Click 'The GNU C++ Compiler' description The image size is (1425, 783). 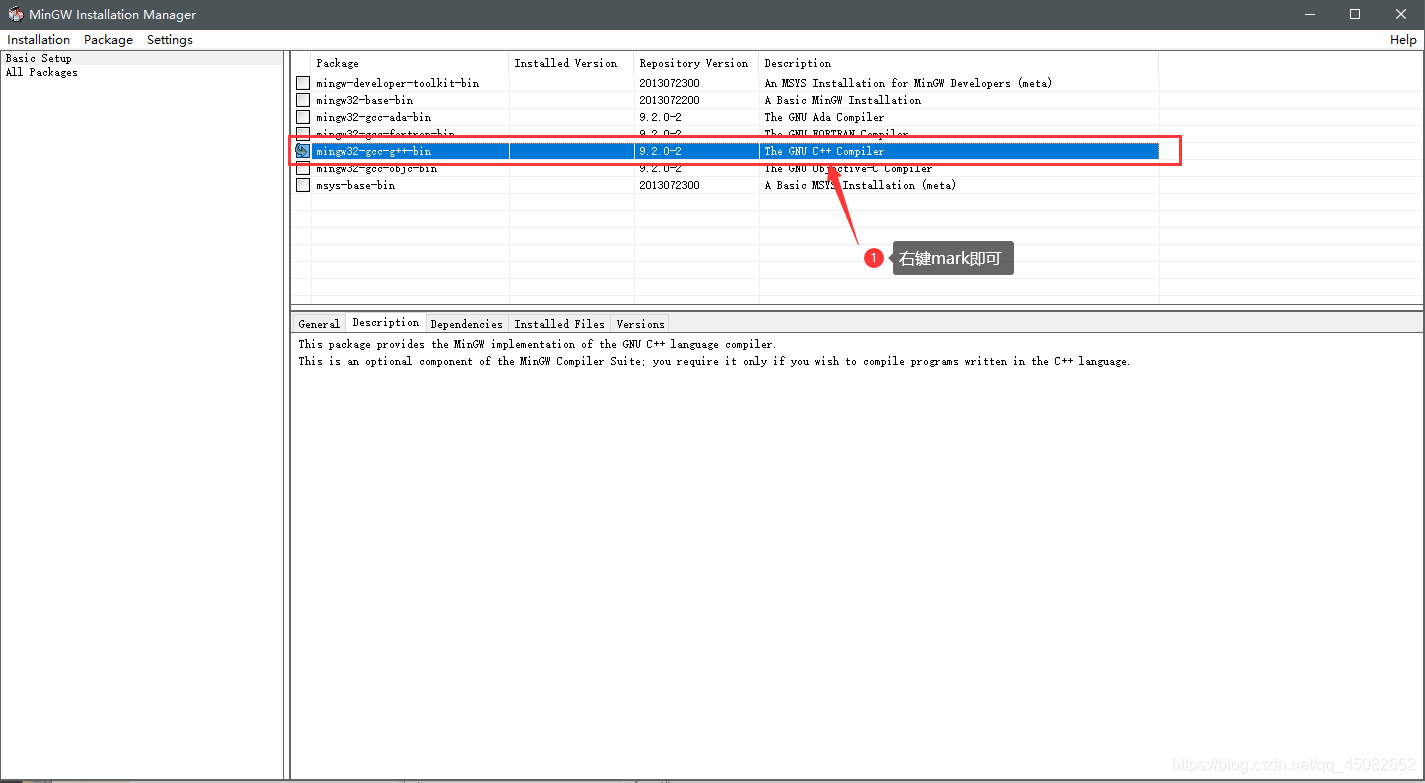coord(825,151)
